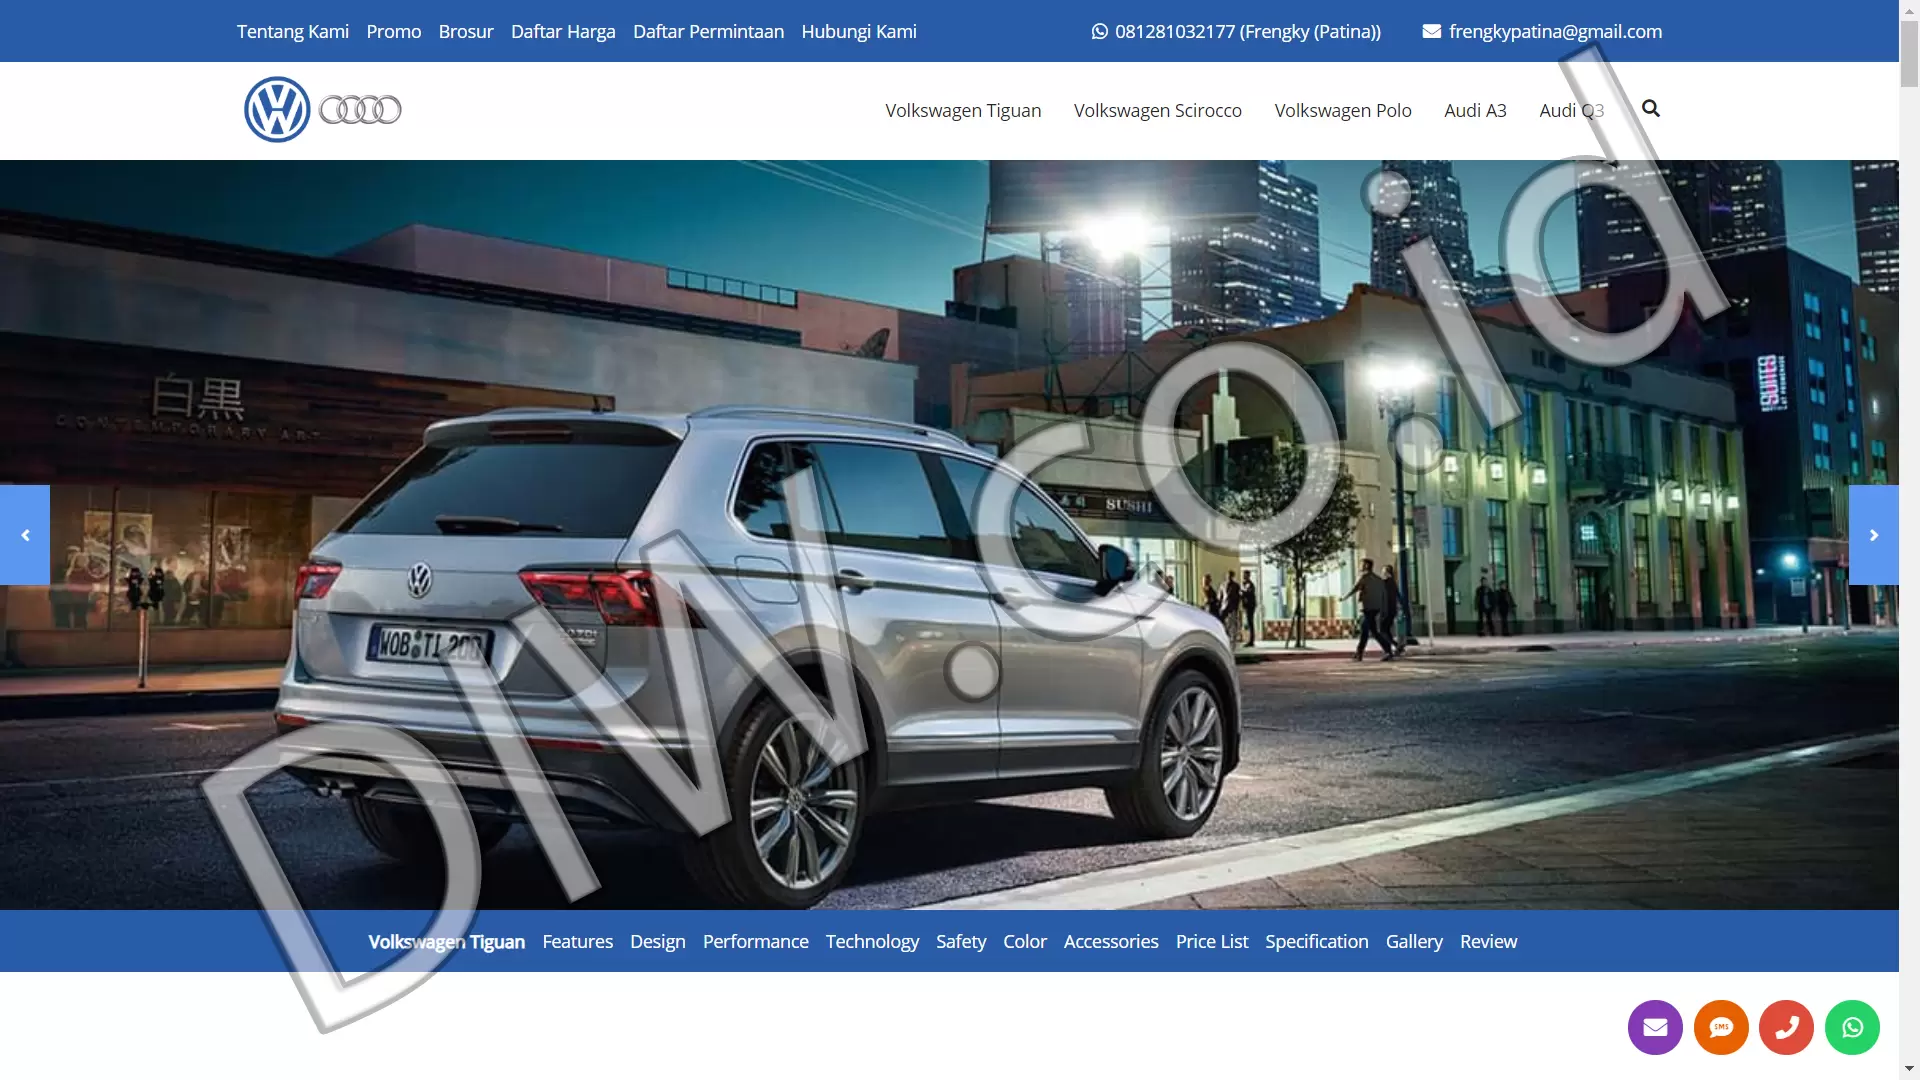Advance to next slide arrow
1920x1080 pixels.
coord(1873,535)
